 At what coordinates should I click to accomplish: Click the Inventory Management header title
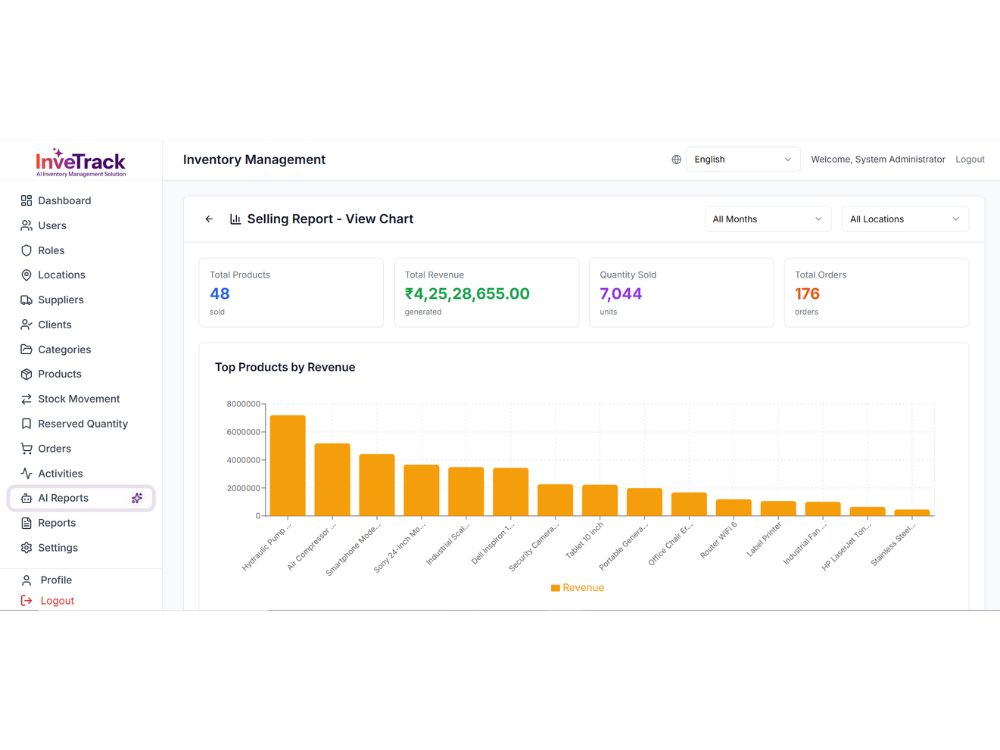coord(254,159)
